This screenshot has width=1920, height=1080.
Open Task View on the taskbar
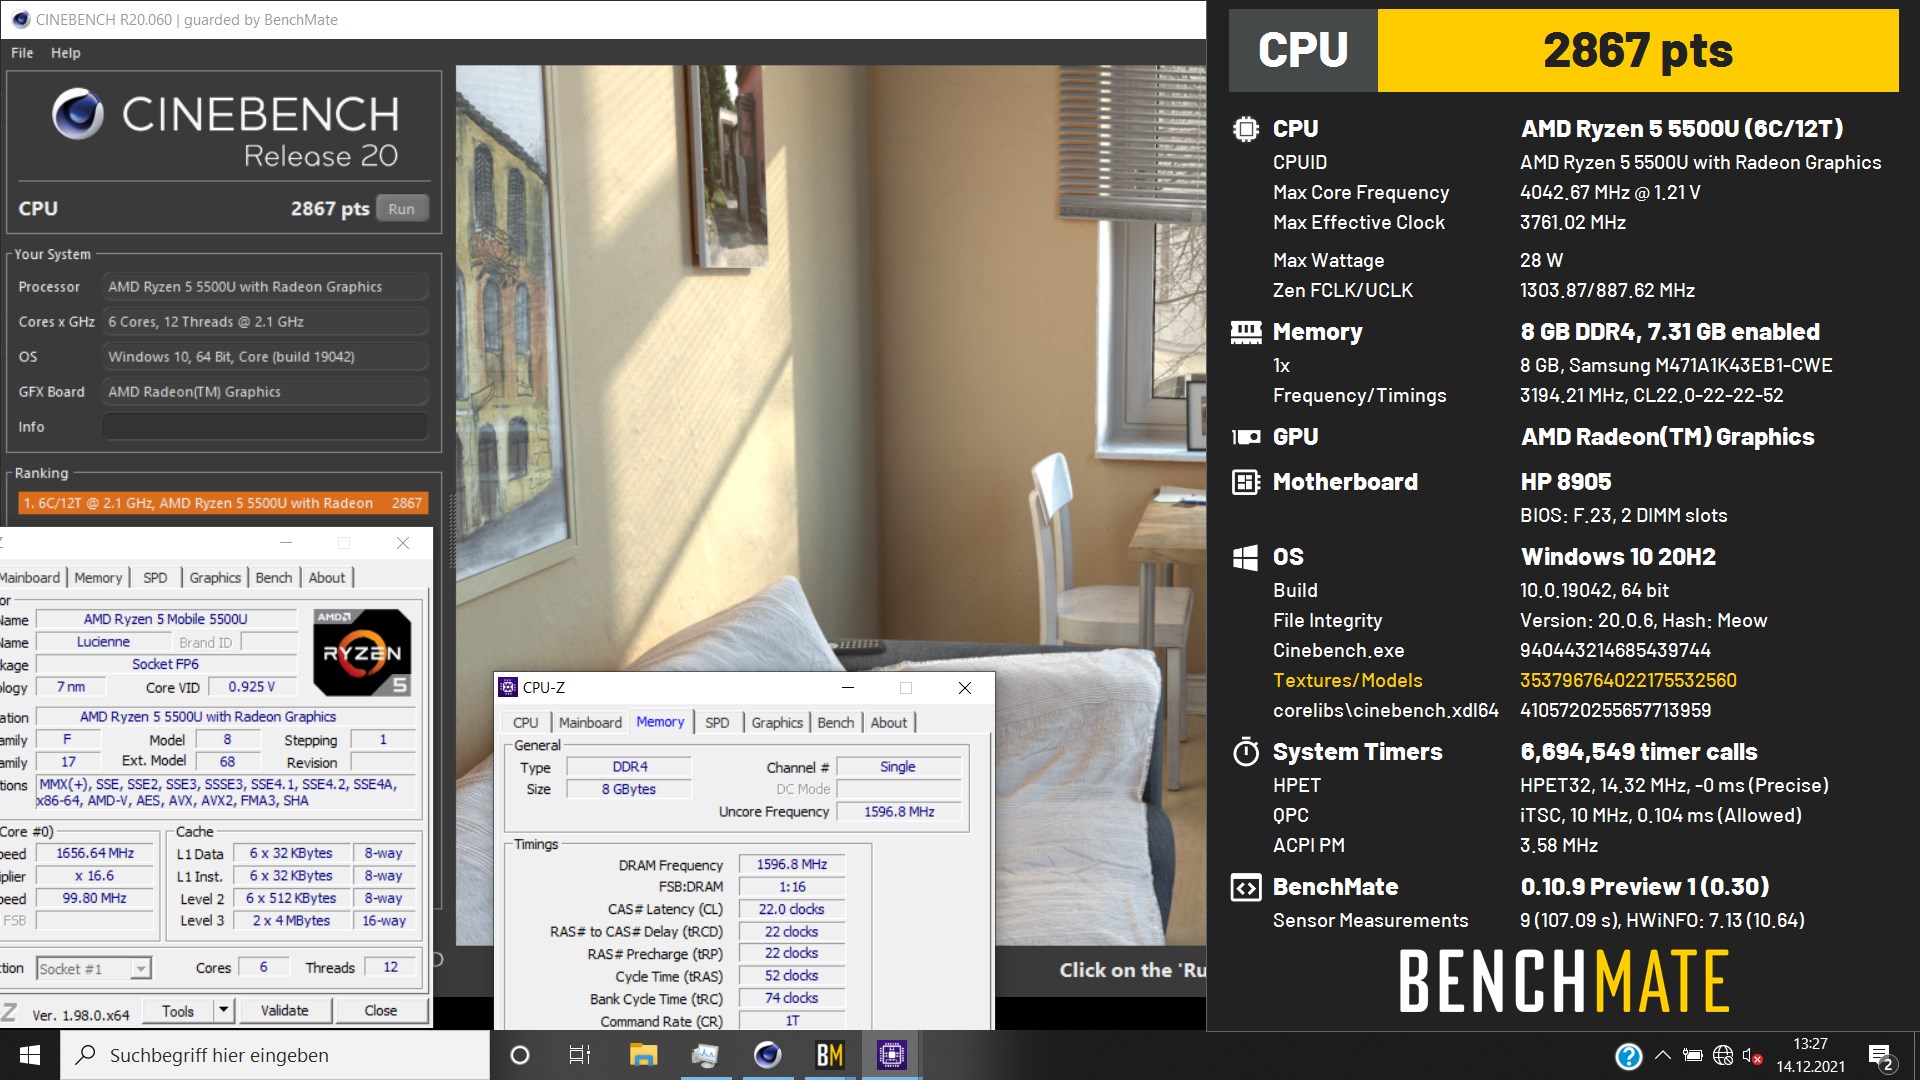[580, 1055]
